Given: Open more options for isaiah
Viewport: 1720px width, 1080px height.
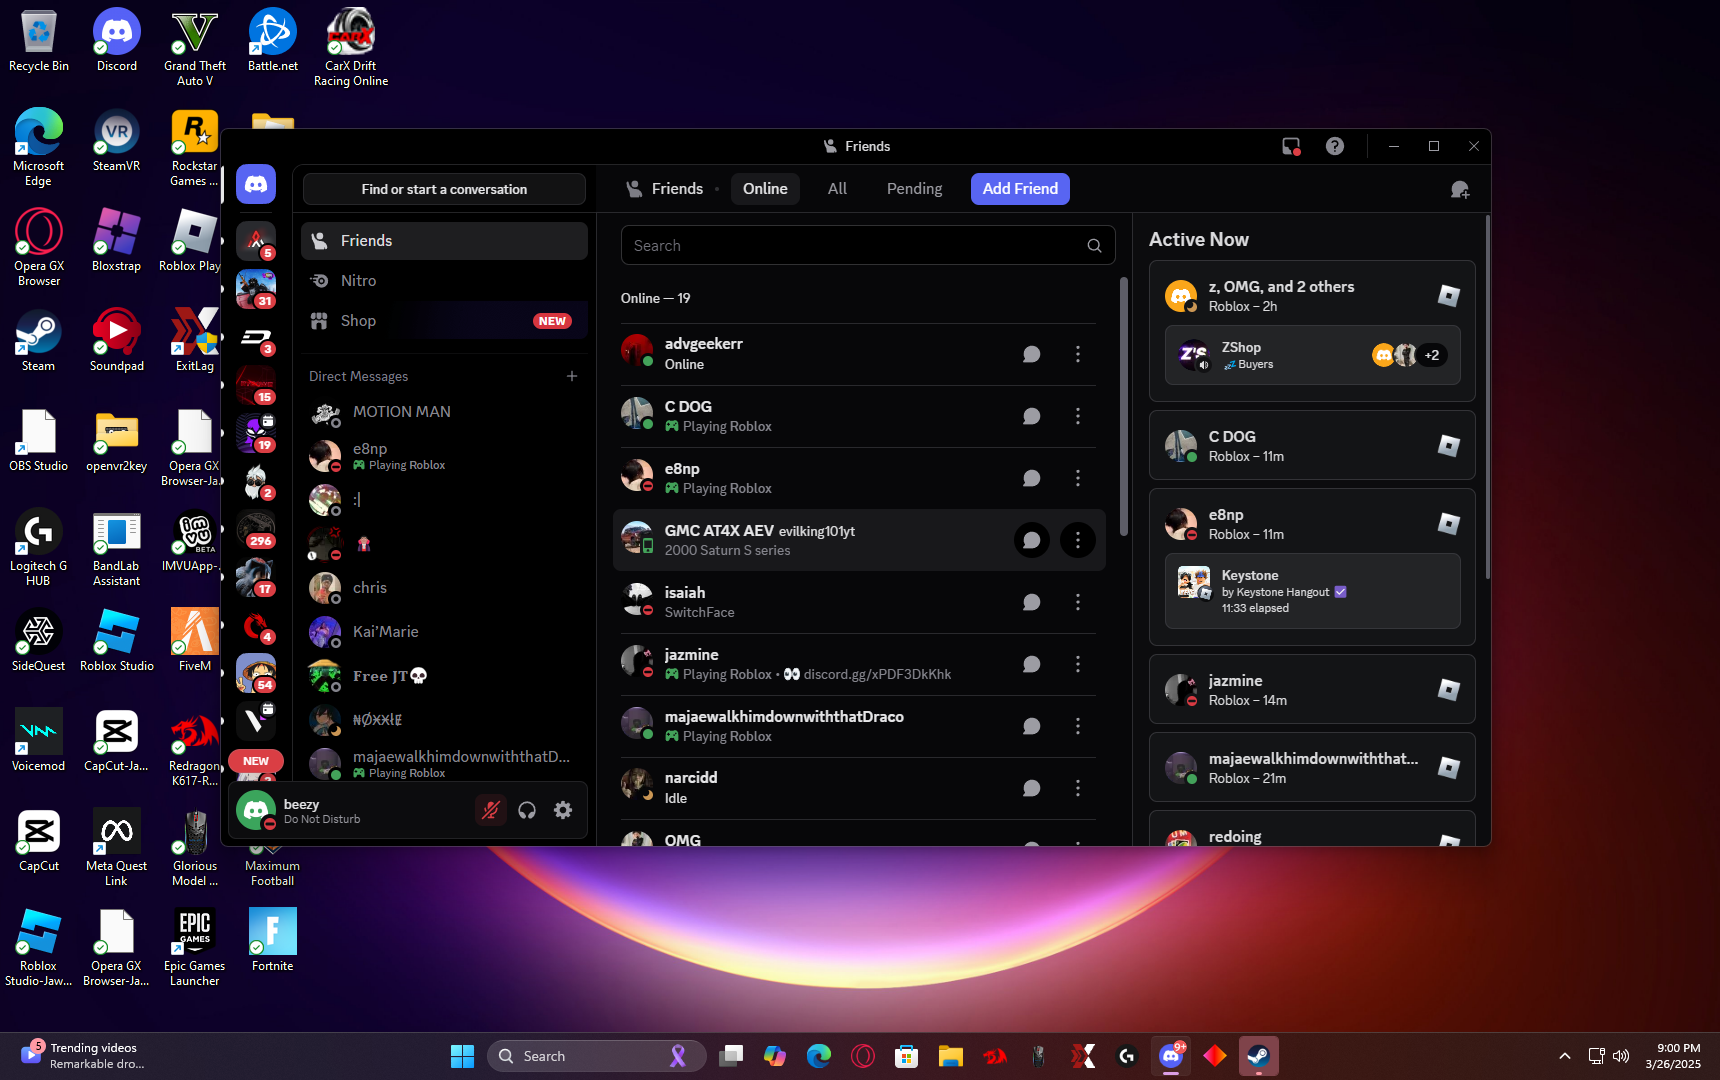Looking at the screenshot, I should pyautogui.click(x=1078, y=602).
